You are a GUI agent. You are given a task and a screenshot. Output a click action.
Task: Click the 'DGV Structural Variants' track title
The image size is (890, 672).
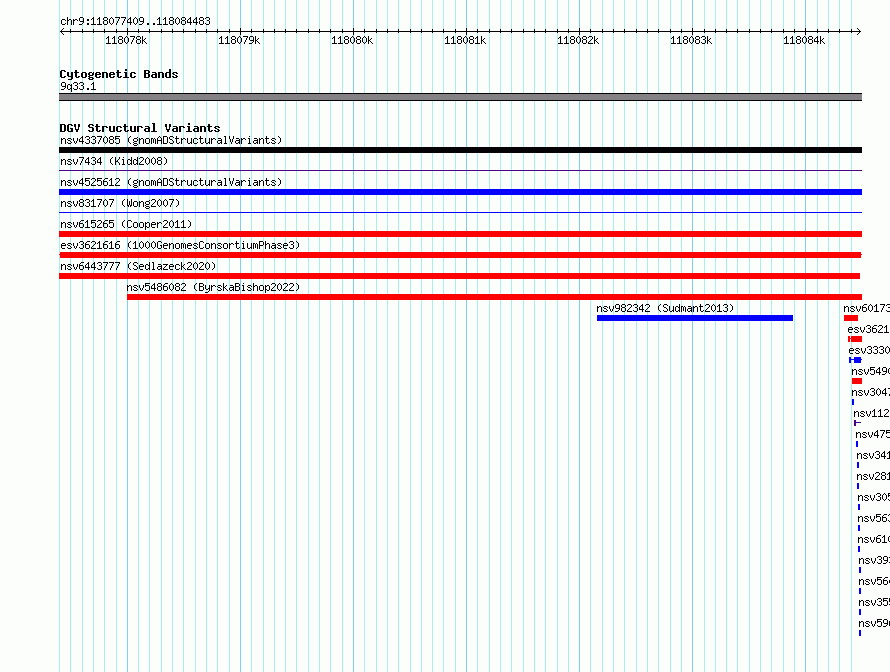140,128
